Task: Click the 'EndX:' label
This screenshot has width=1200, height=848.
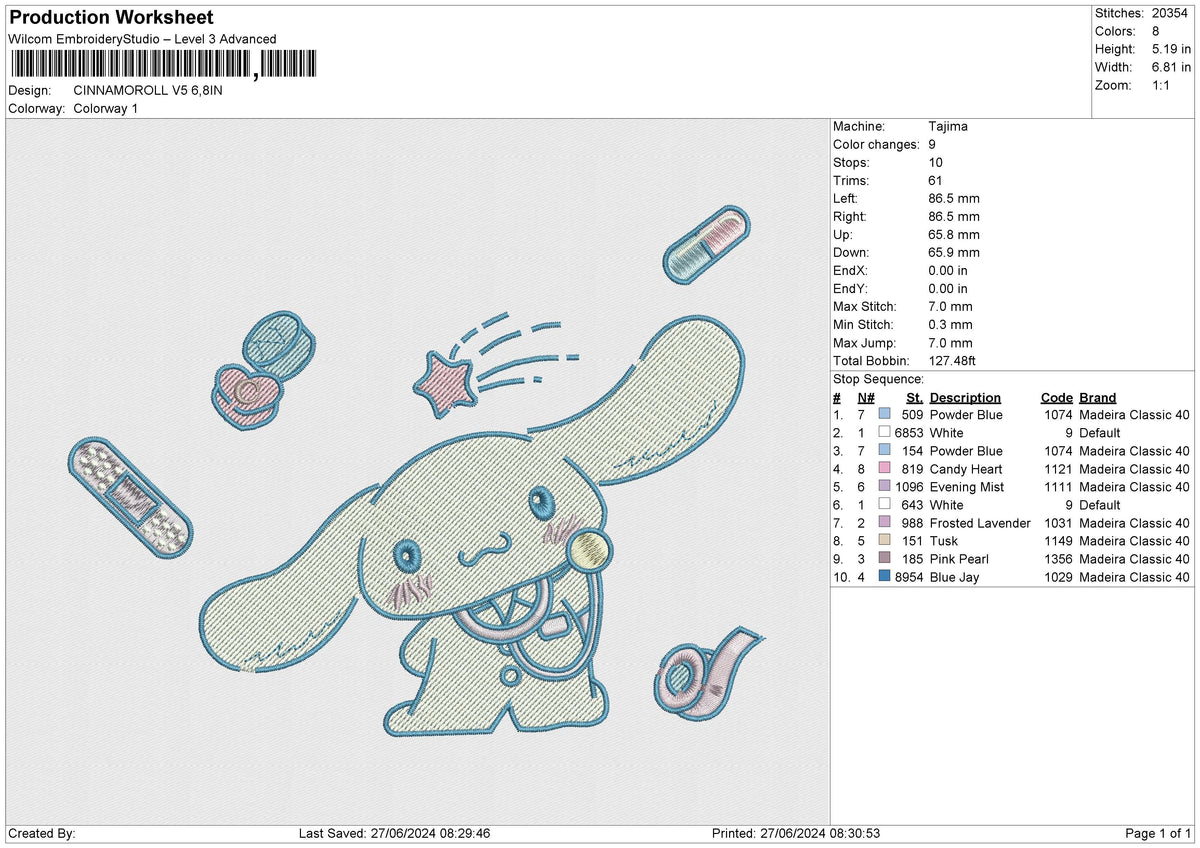Action: pos(851,270)
